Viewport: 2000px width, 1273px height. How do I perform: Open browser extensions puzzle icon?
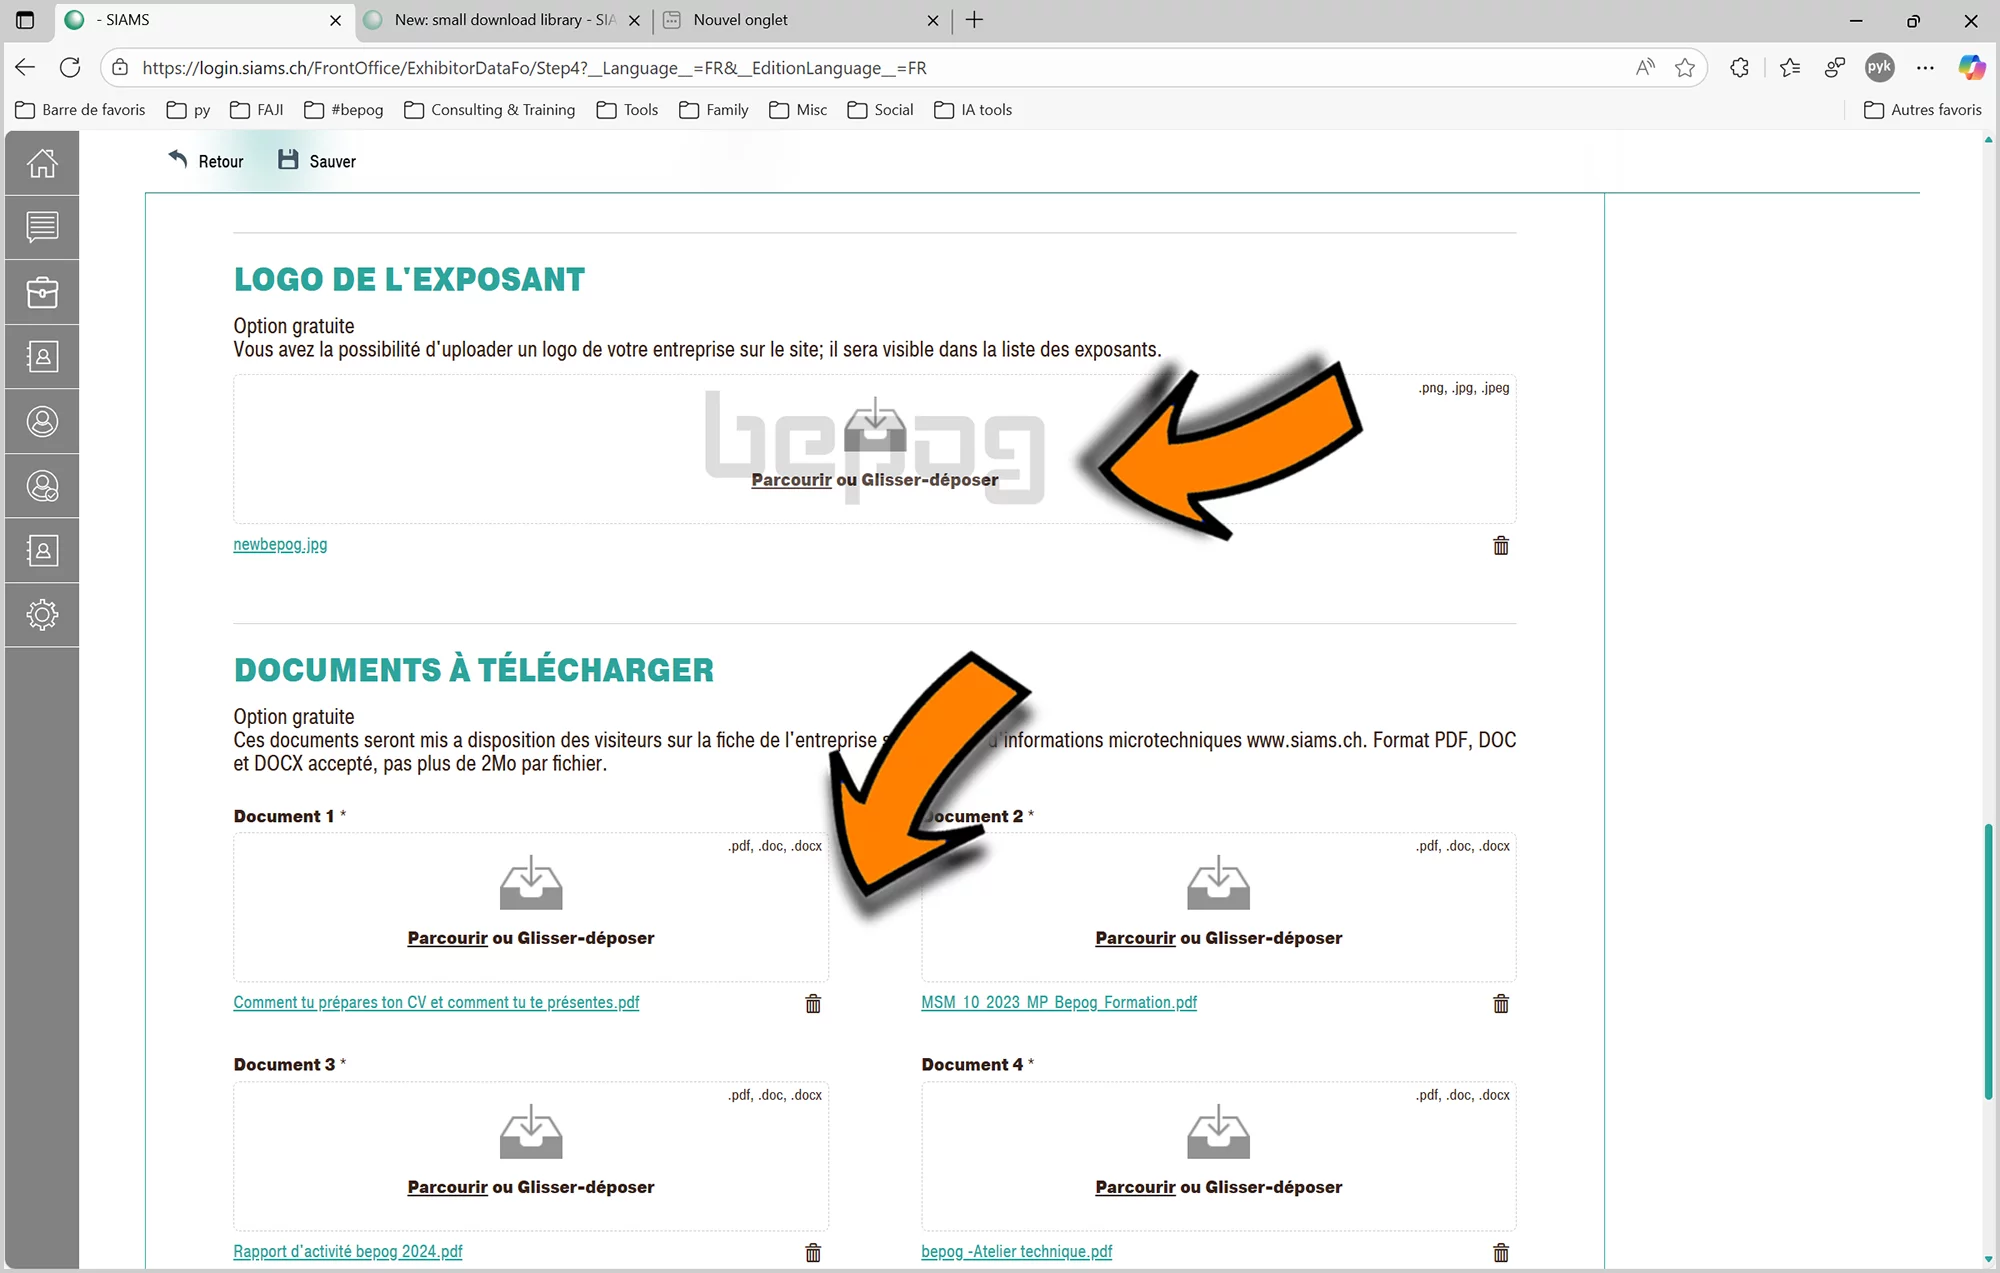coord(1739,67)
